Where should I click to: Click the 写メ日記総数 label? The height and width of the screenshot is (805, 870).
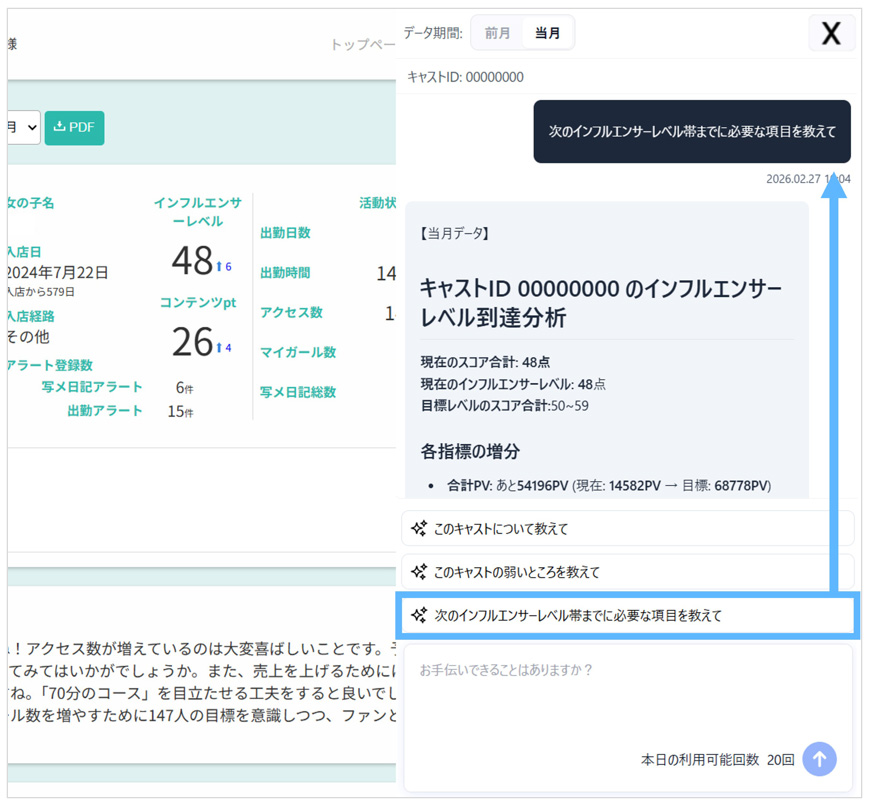click(x=297, y=392)
